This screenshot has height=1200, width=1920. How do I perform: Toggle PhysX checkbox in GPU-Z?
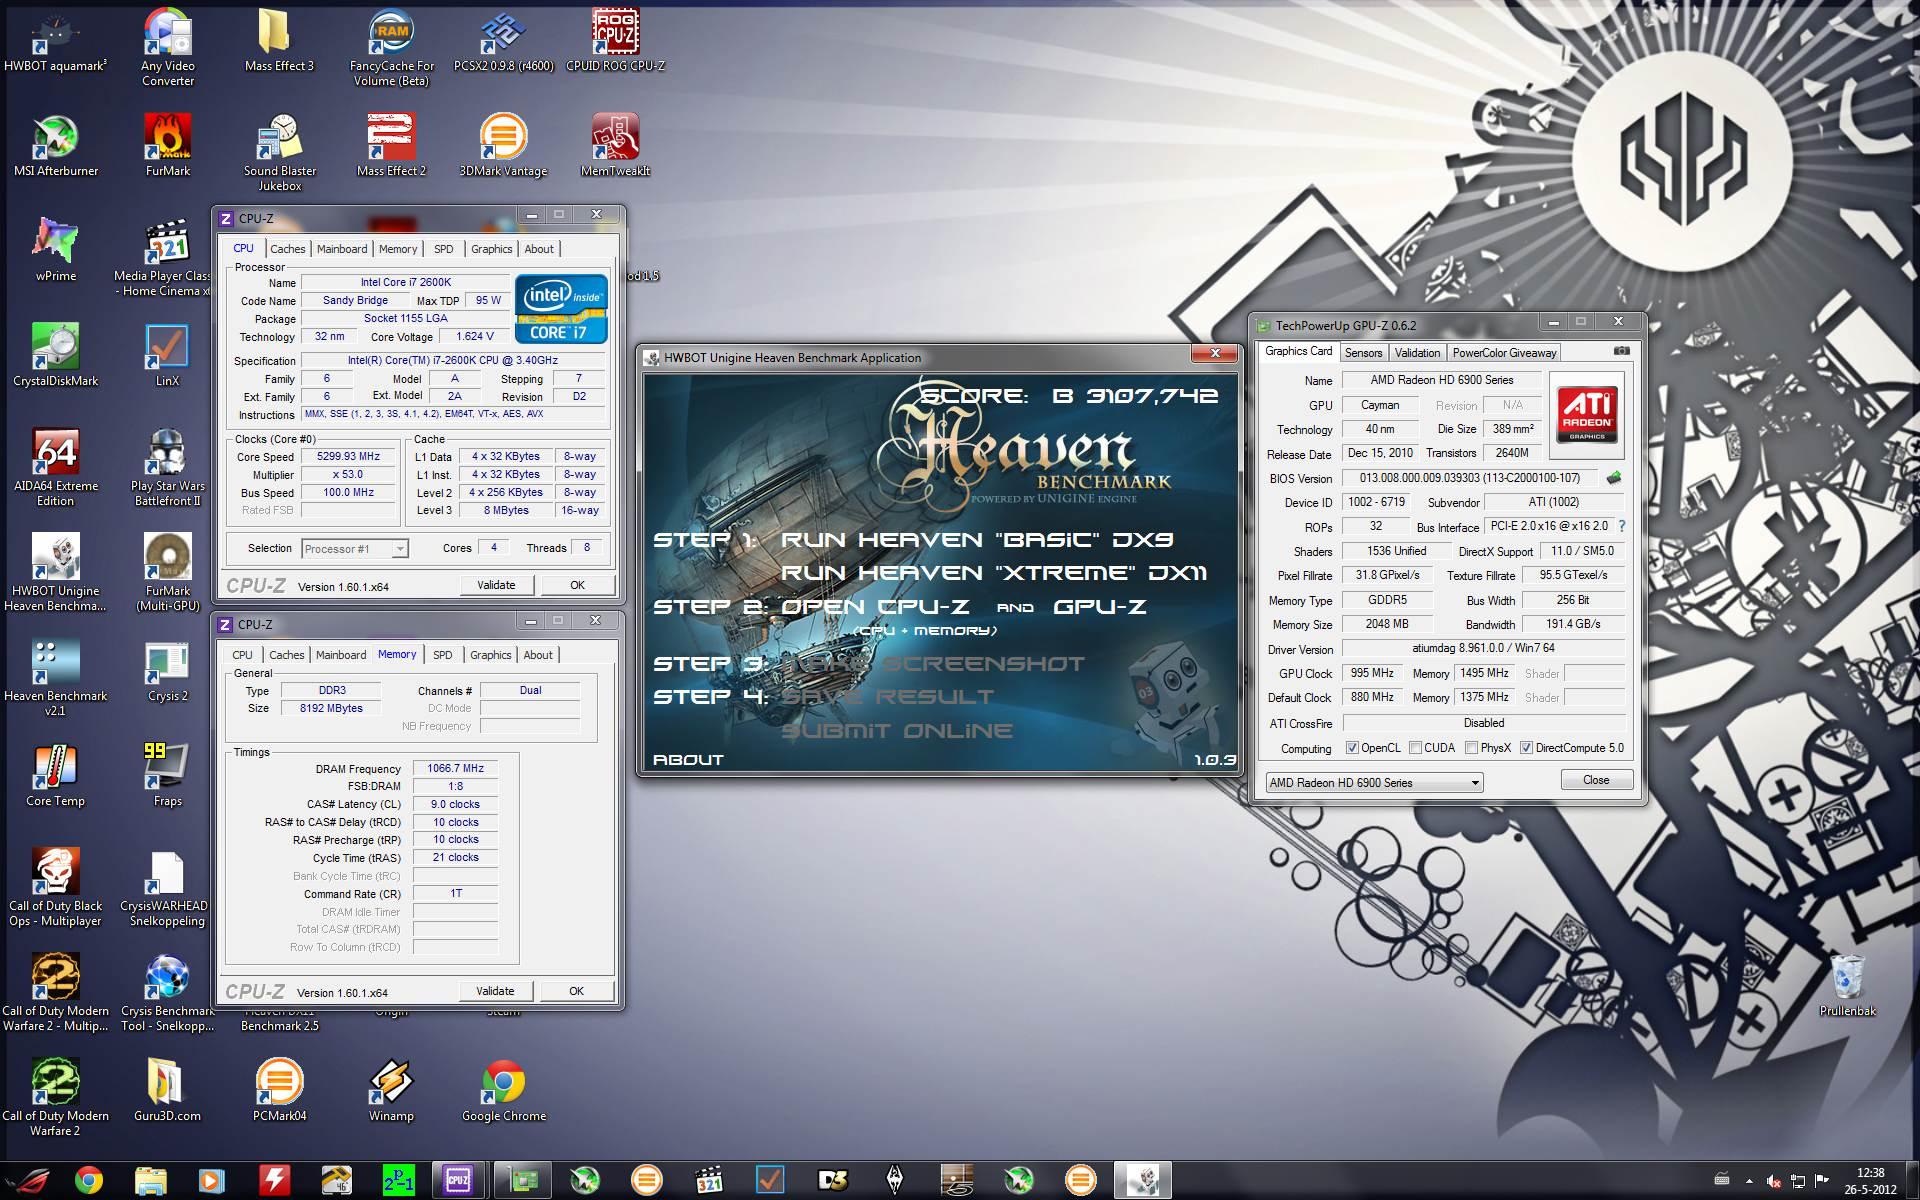pos(1471,748)
